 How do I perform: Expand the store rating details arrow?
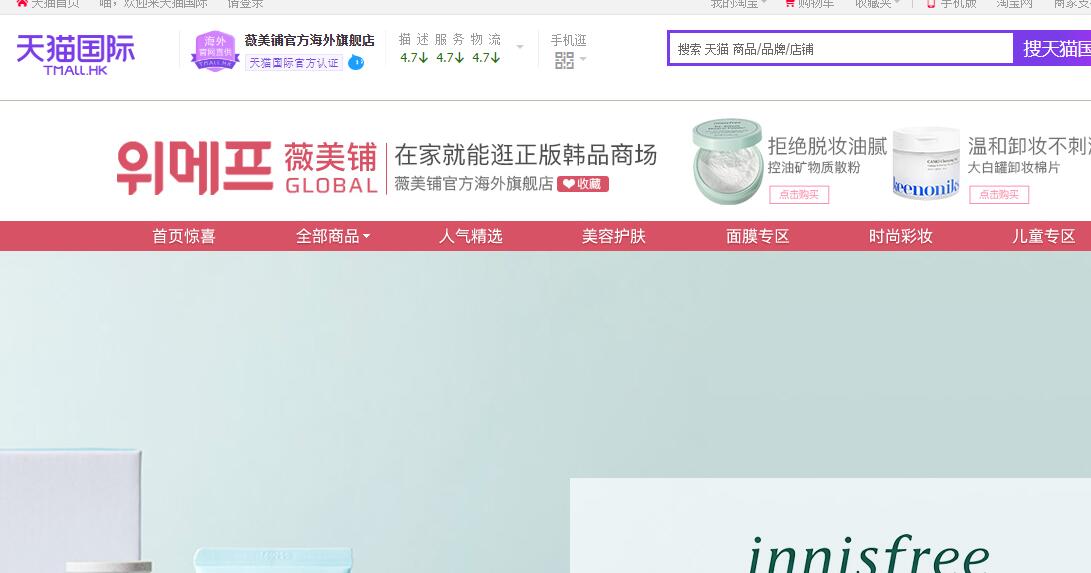click(520, 47)
